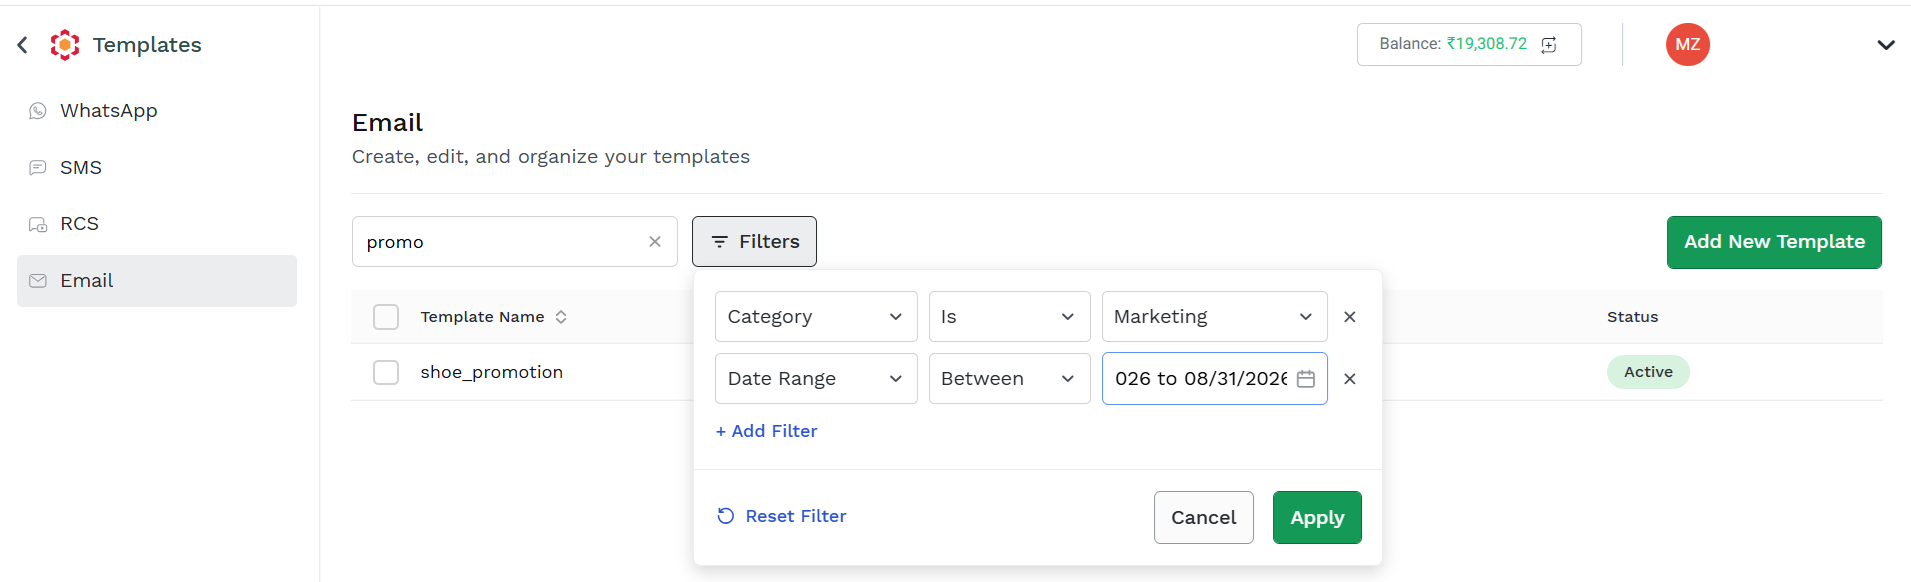
Task: Click the Add Filter link
Action: pyautogui.click(x=767, y=431)
